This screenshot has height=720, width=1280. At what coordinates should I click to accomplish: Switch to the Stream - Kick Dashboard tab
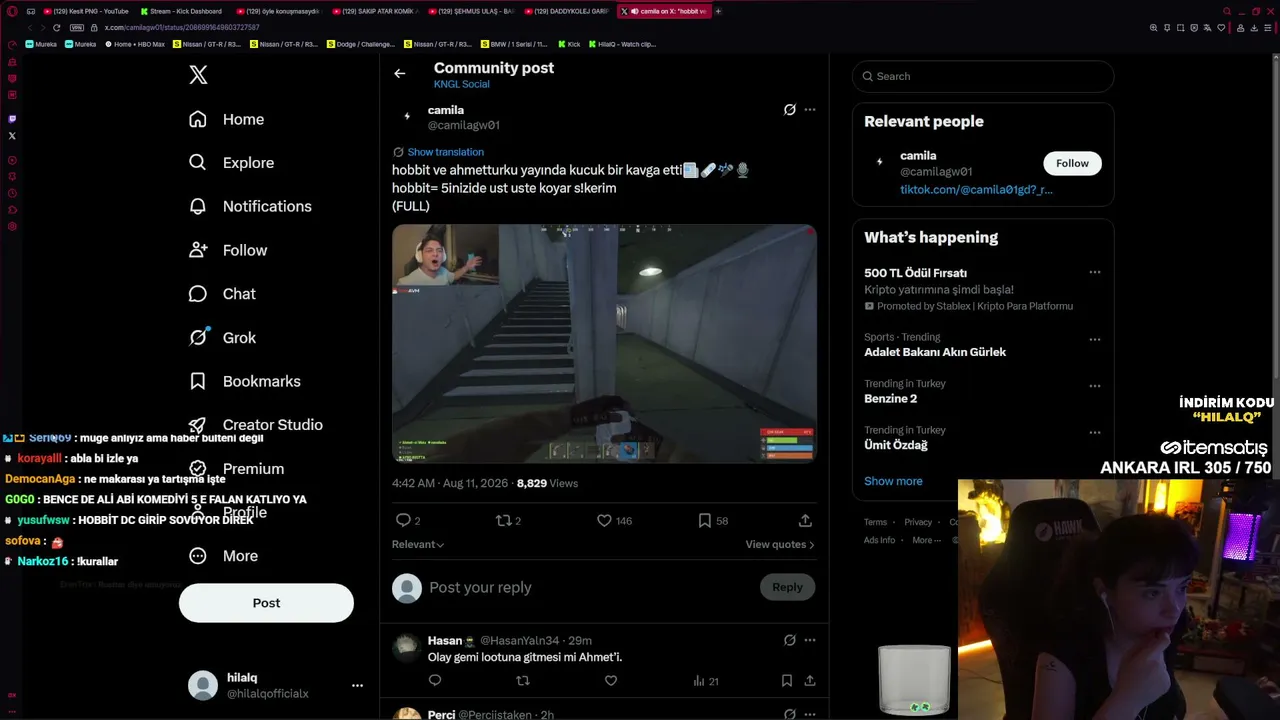180,11
